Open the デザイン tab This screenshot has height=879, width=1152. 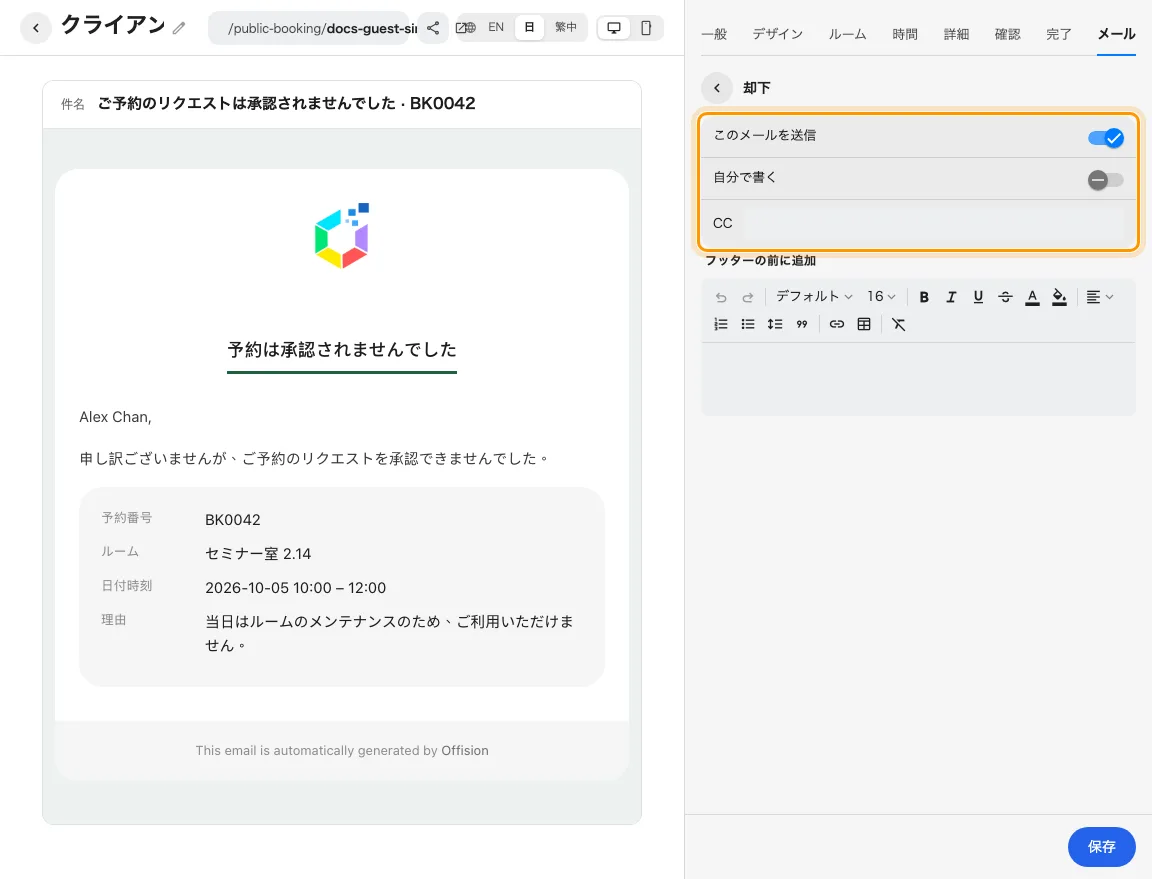pos(777,34)
